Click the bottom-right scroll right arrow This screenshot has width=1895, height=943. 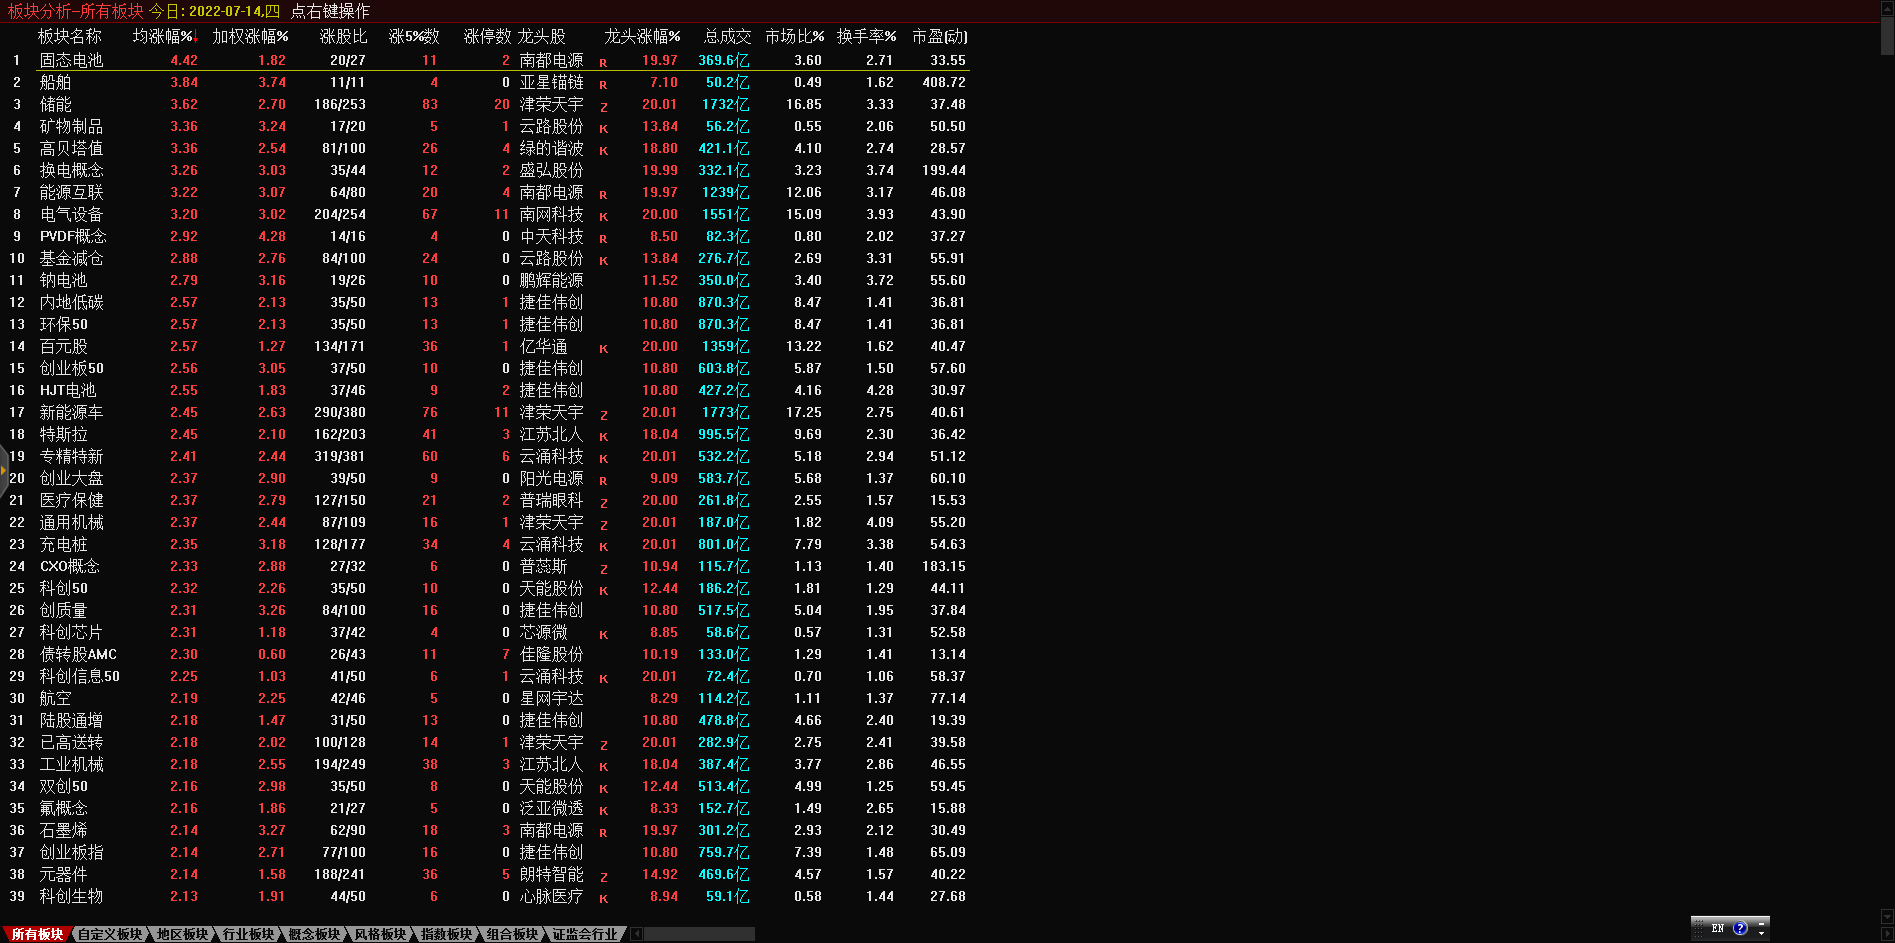pos(1887,934)
